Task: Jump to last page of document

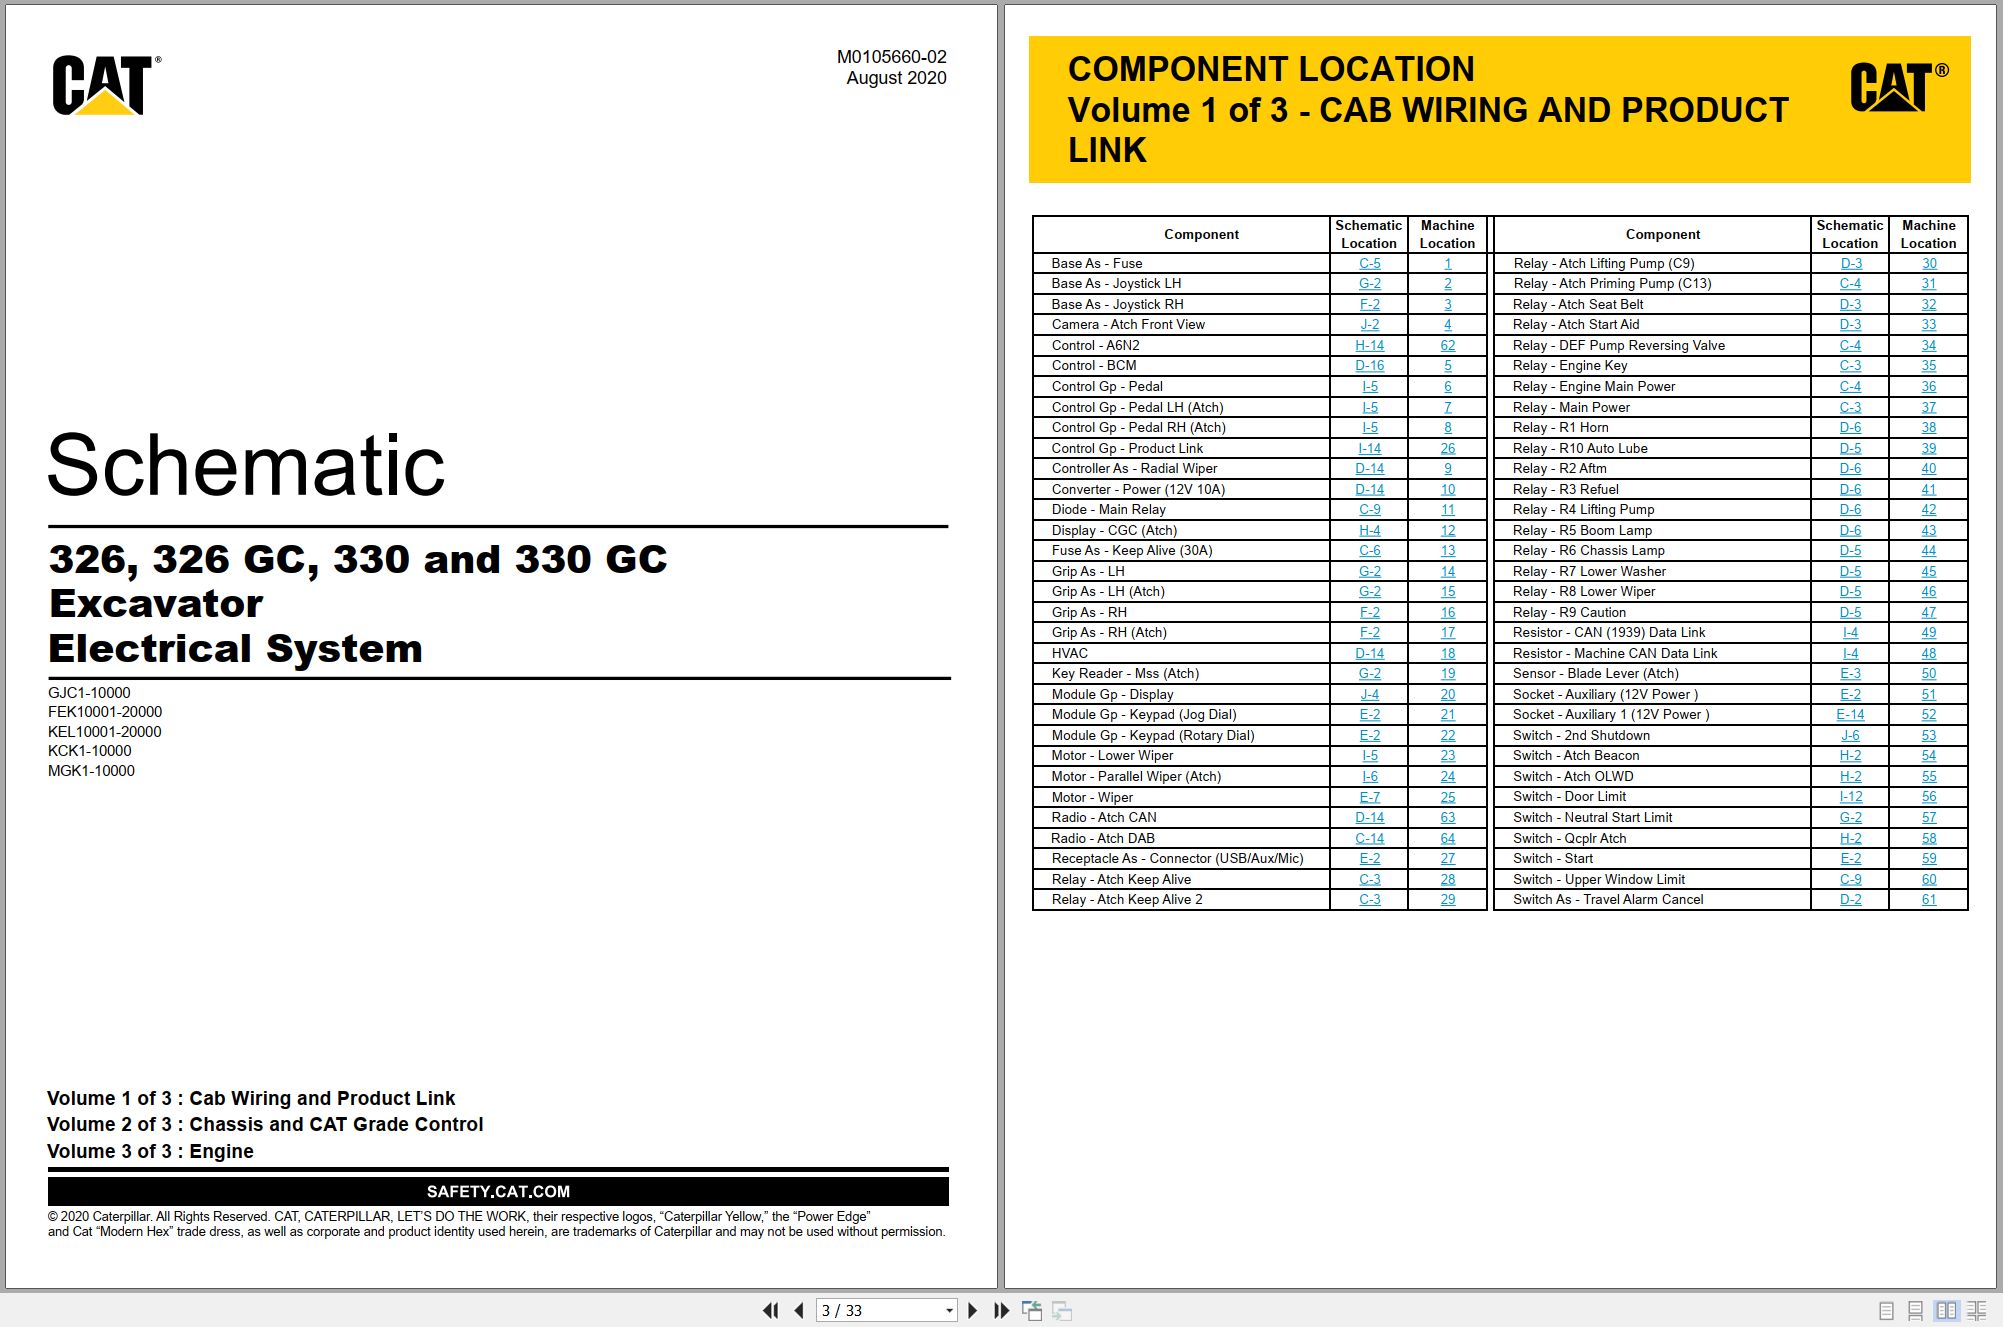Action: 1001,1310
